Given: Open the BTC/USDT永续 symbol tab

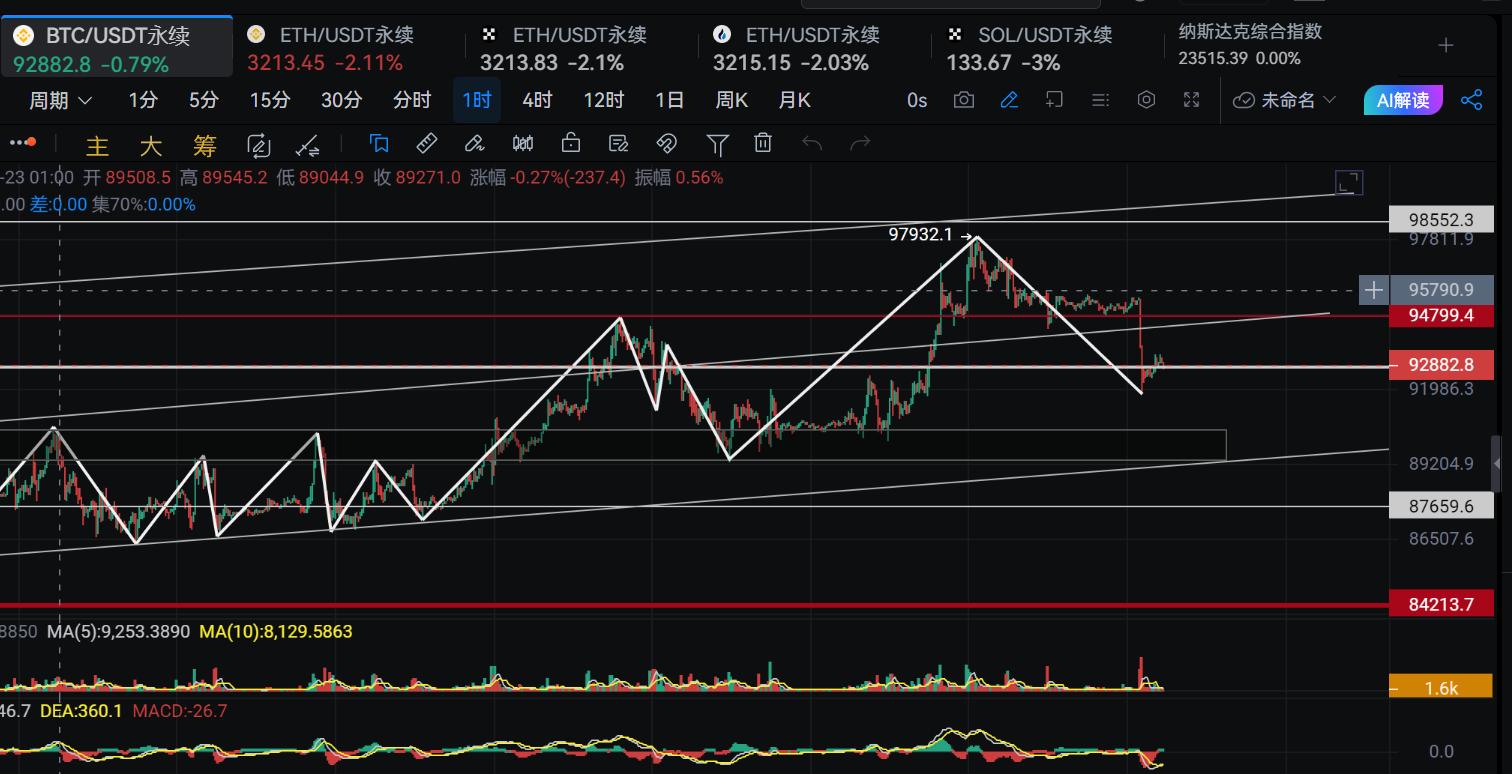Looking at the screenshot, I should [x=117, y=48].
